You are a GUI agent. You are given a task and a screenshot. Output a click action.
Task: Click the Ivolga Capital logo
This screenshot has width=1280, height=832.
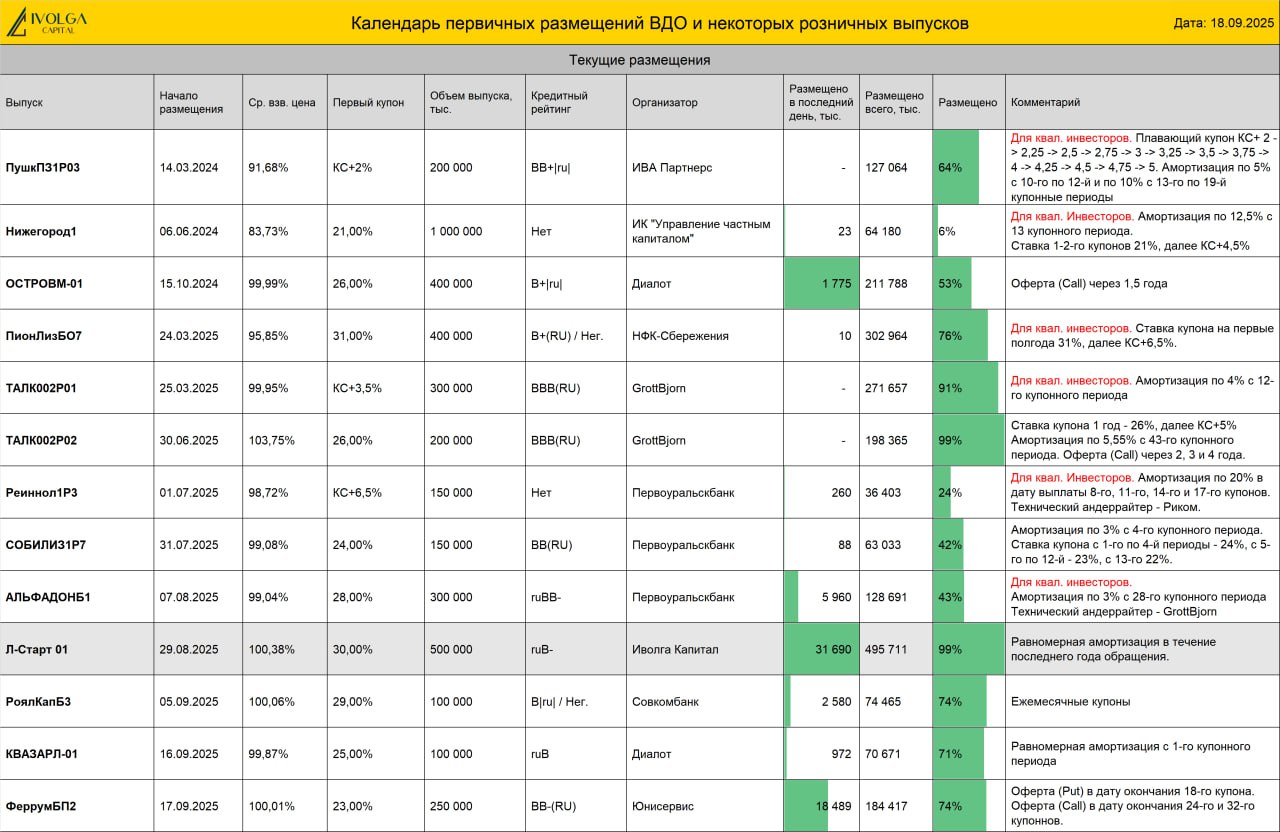click(x=46, y=22)
